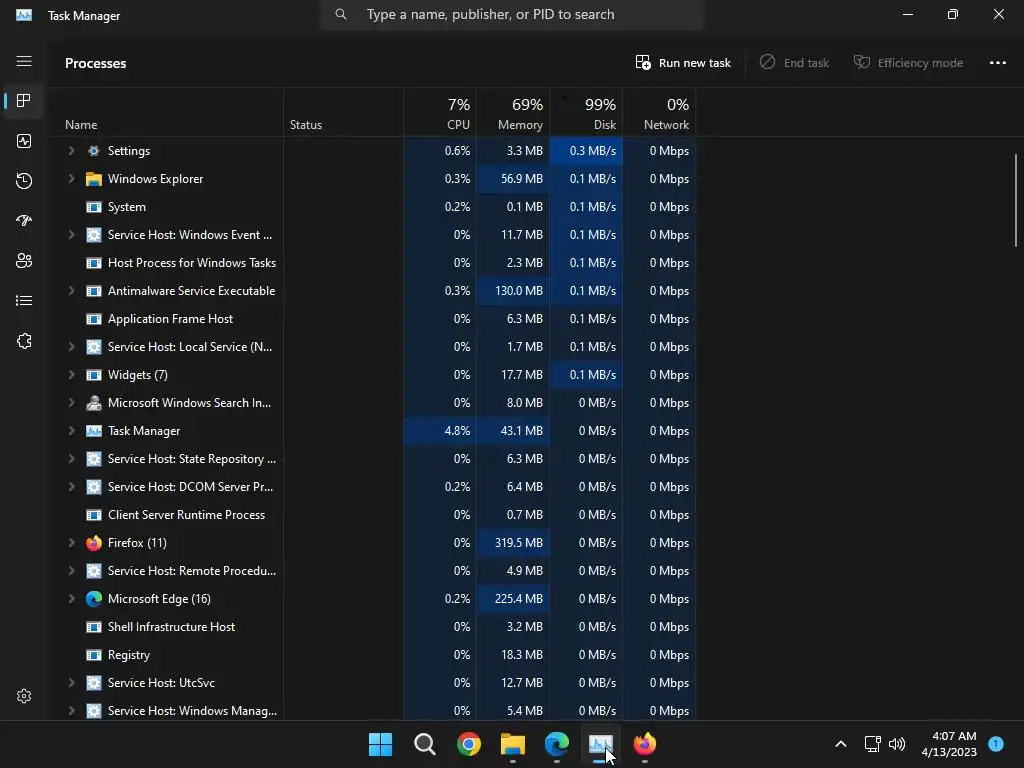This screenshot has height=768, width=1024.
Task: Focus the name, publisher, or PID search field
Action: (513, 14)
